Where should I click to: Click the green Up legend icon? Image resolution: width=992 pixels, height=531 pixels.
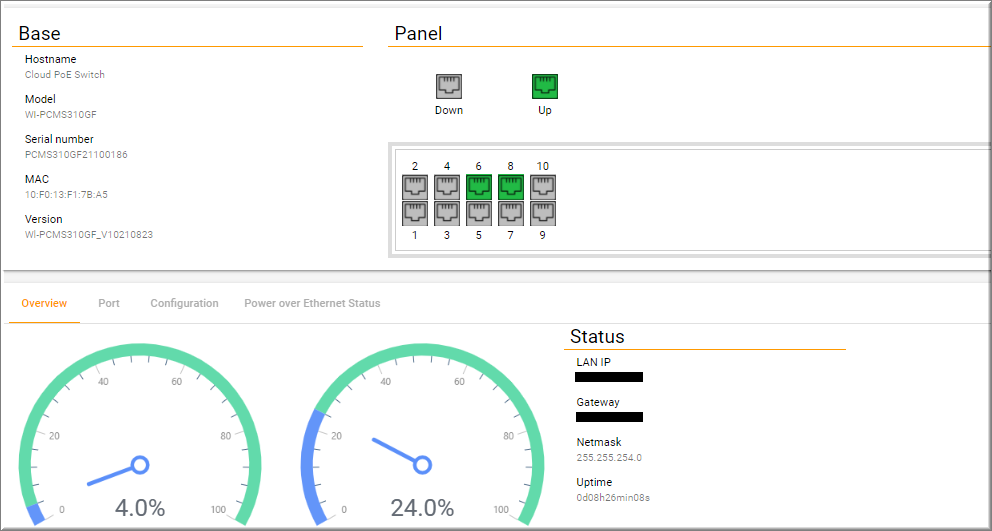coord(545,86)
